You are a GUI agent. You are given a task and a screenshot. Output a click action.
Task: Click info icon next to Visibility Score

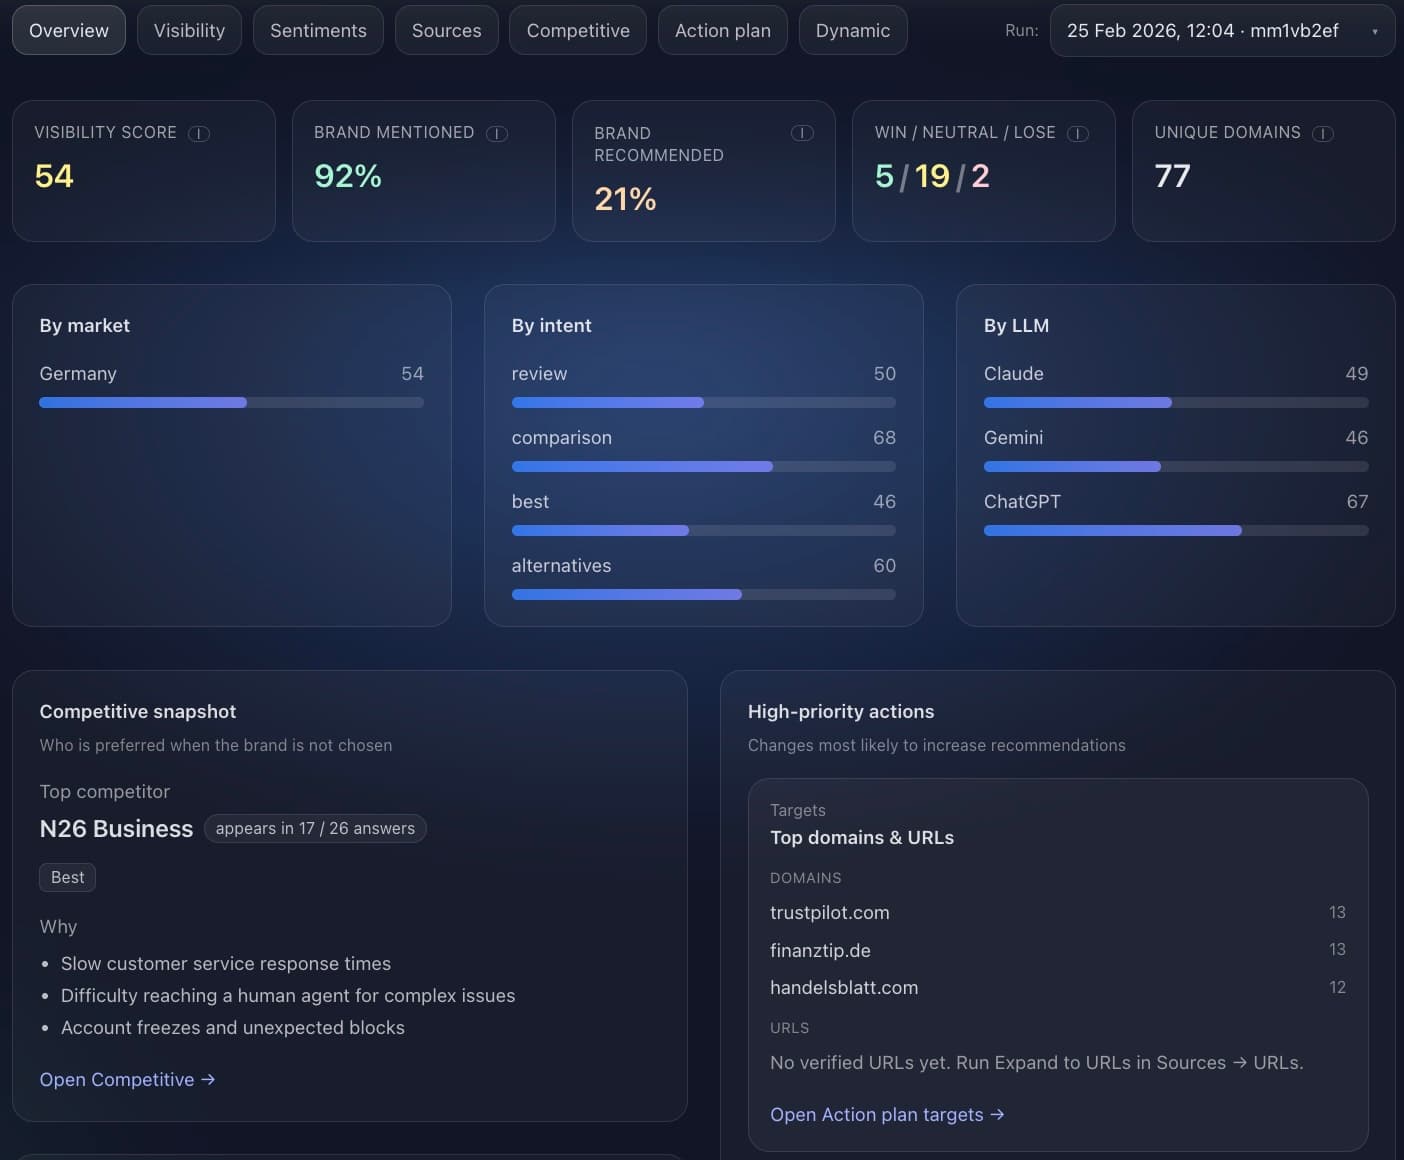199,133
